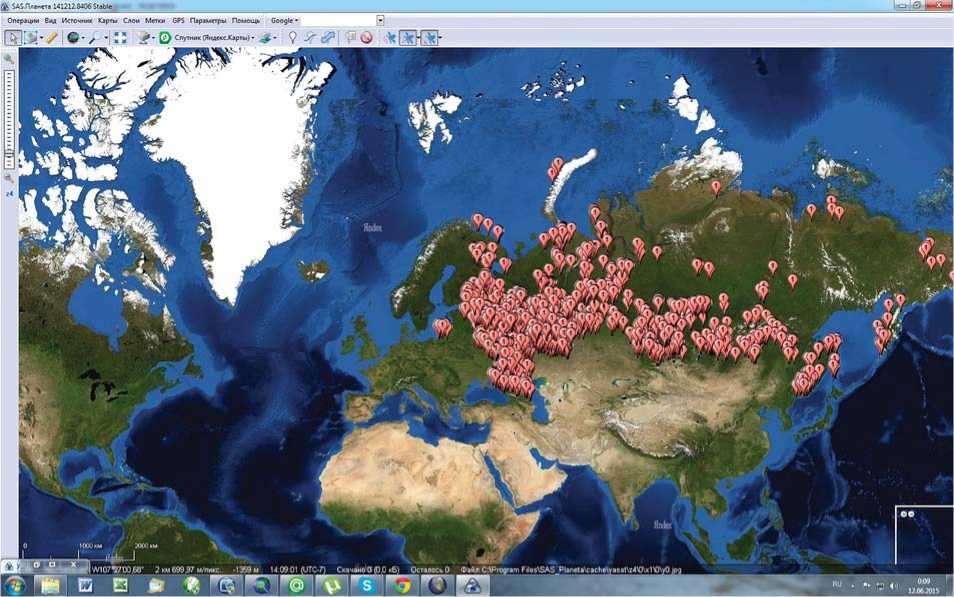The height and width of the screenshot is (597, 954).
Task: Open the Метки menu
Action: pos(155,20)
